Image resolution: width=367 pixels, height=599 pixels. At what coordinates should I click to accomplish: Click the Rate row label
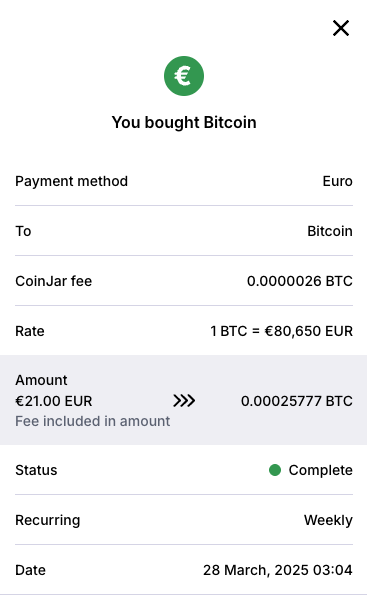coord(30,331)
